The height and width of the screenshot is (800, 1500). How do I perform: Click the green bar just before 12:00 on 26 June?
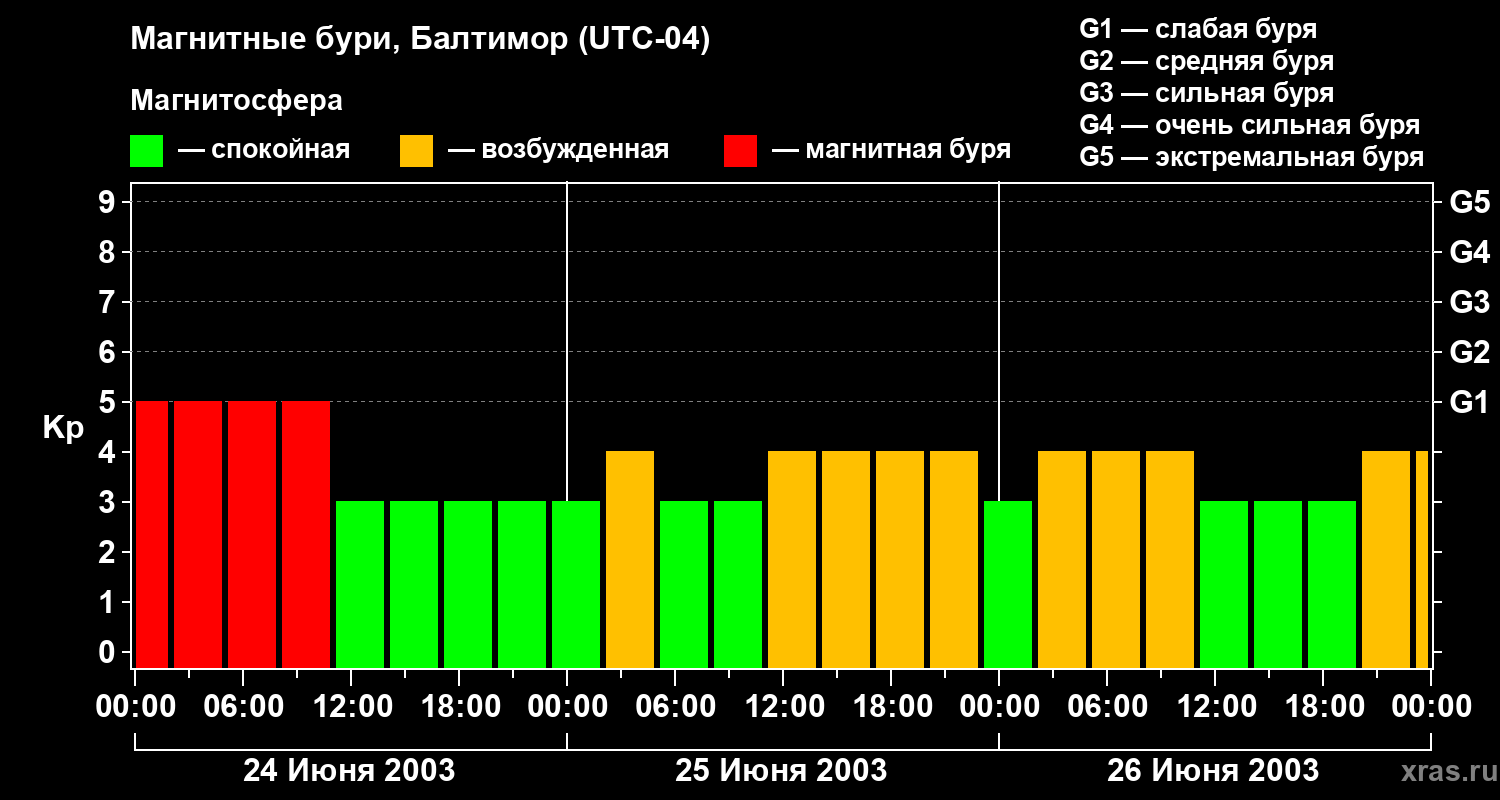click(x=1224, y=584)
